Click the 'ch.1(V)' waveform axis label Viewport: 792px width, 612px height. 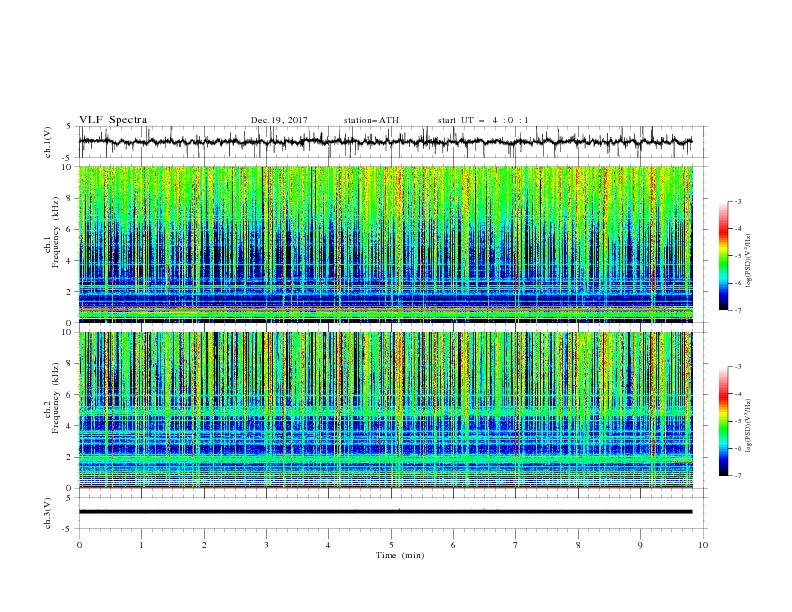click(48, 142)
